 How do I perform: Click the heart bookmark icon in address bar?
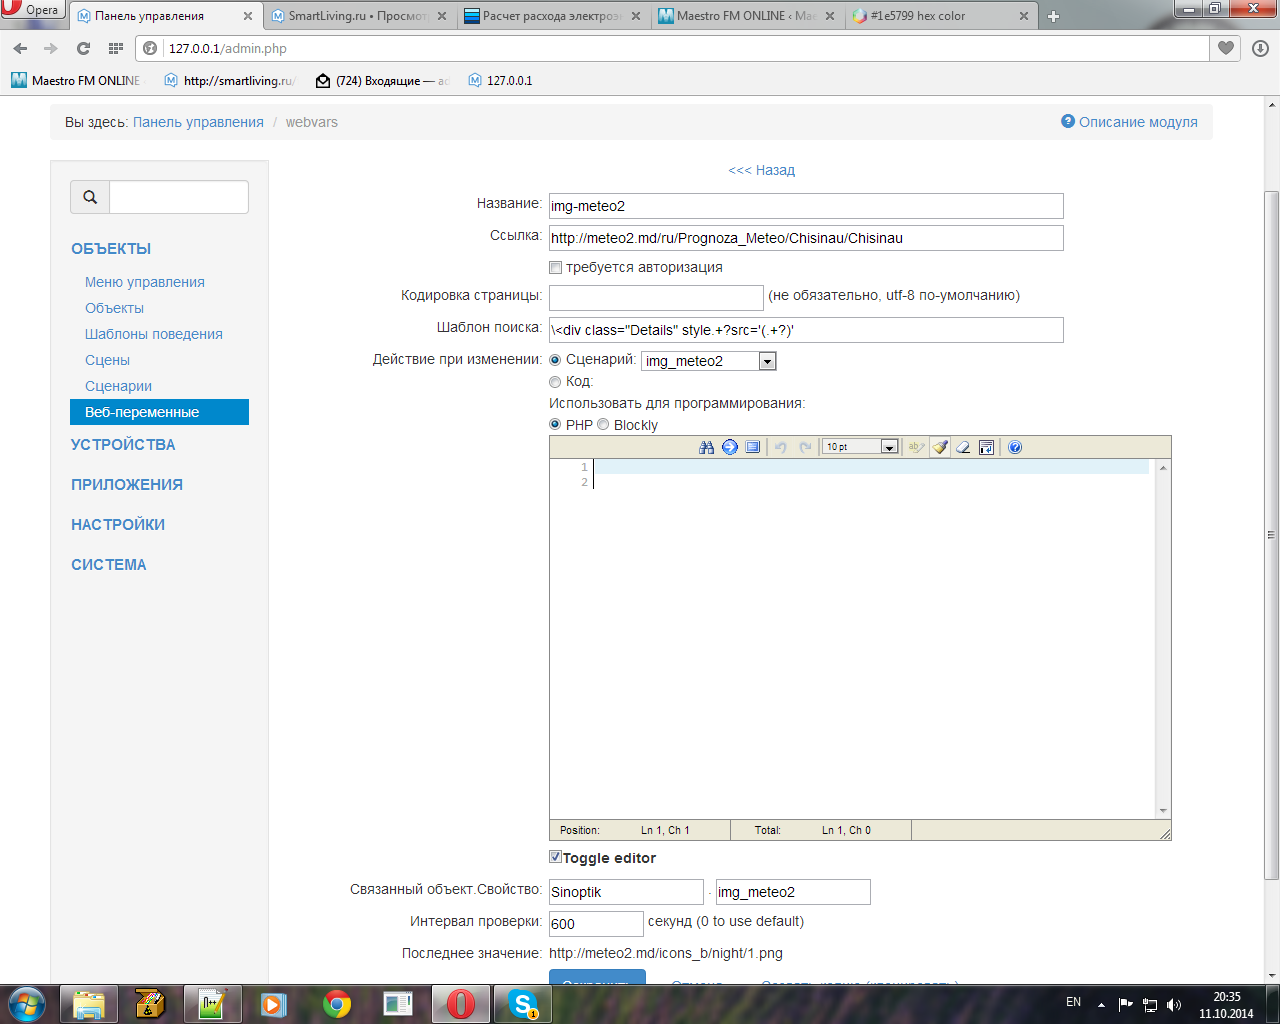tap(1226, 48)
